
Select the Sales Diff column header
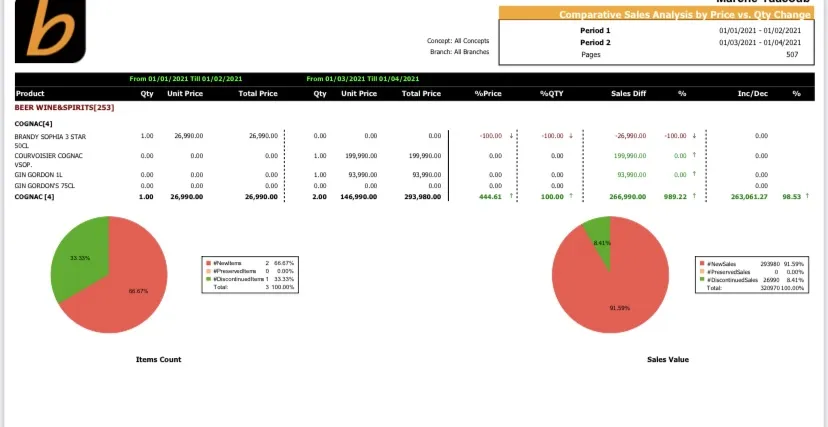click(628, 93)
